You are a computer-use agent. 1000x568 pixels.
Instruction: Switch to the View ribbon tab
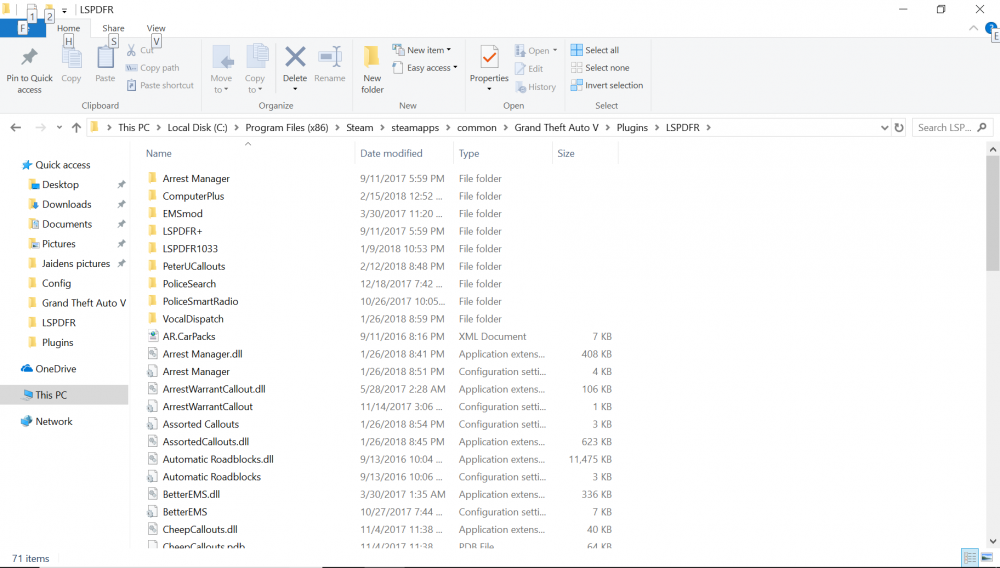[x=156, y=28]
